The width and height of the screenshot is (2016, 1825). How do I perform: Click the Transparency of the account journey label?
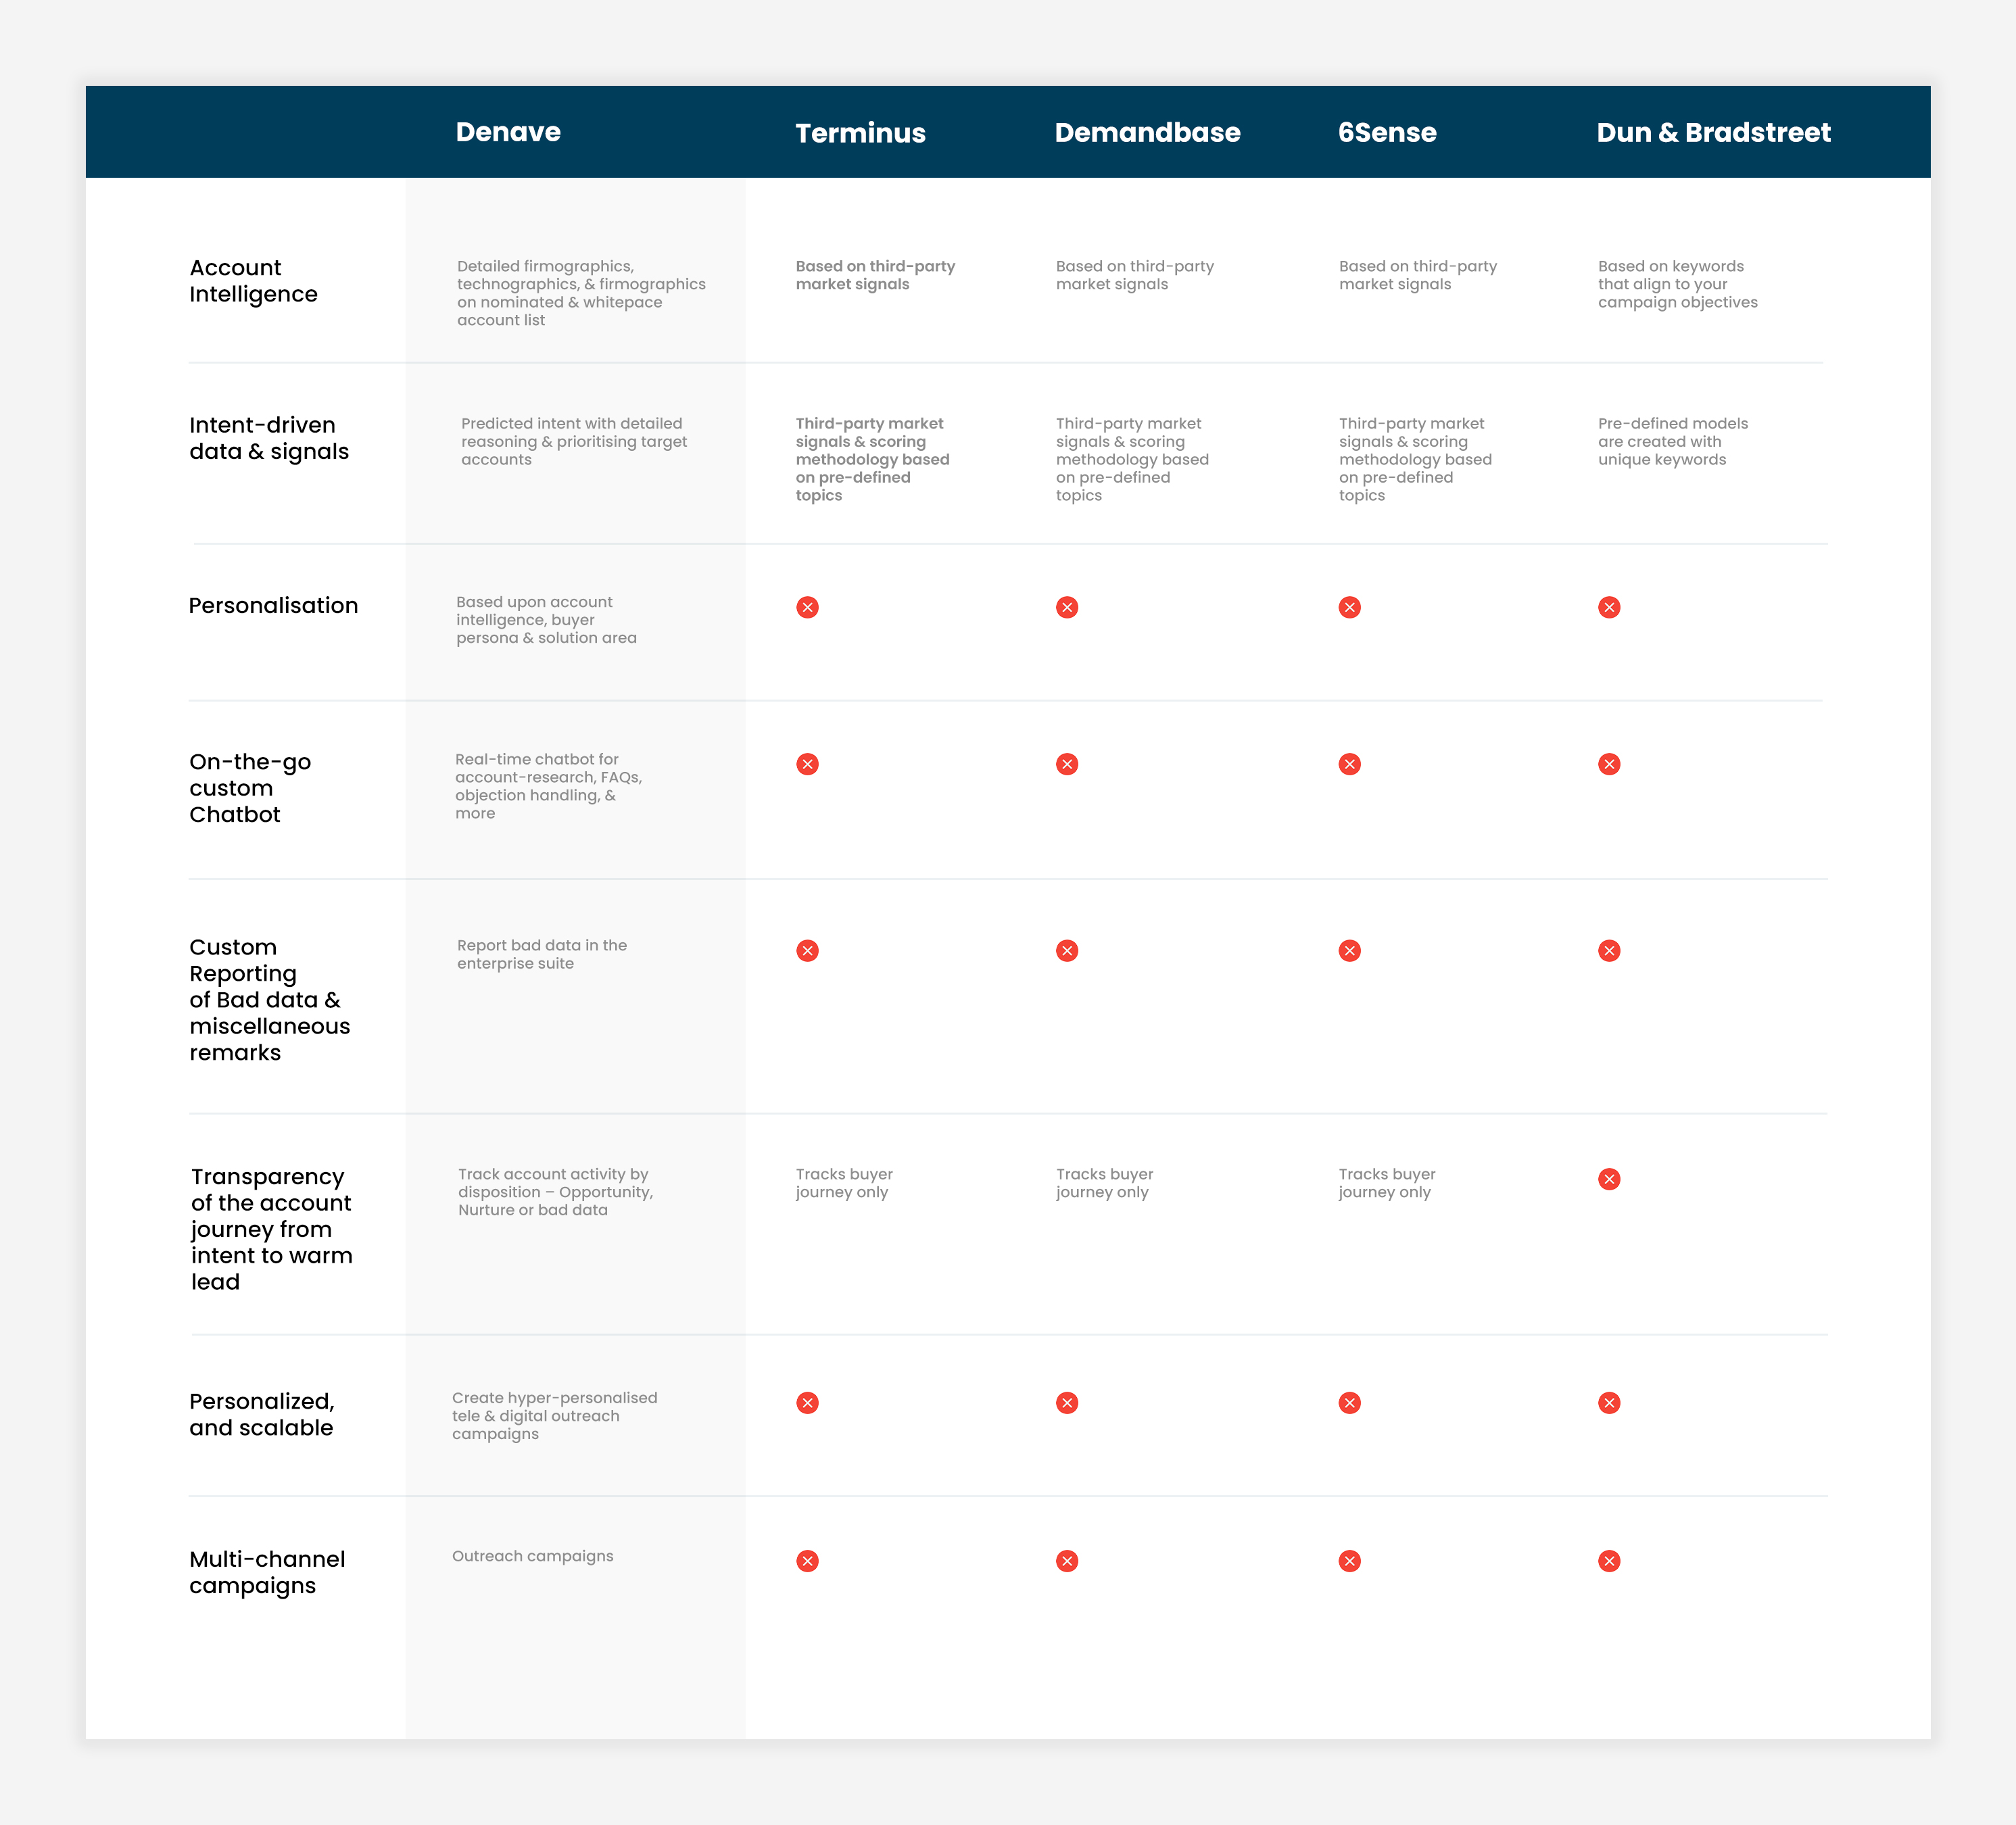click(272, 1229)
